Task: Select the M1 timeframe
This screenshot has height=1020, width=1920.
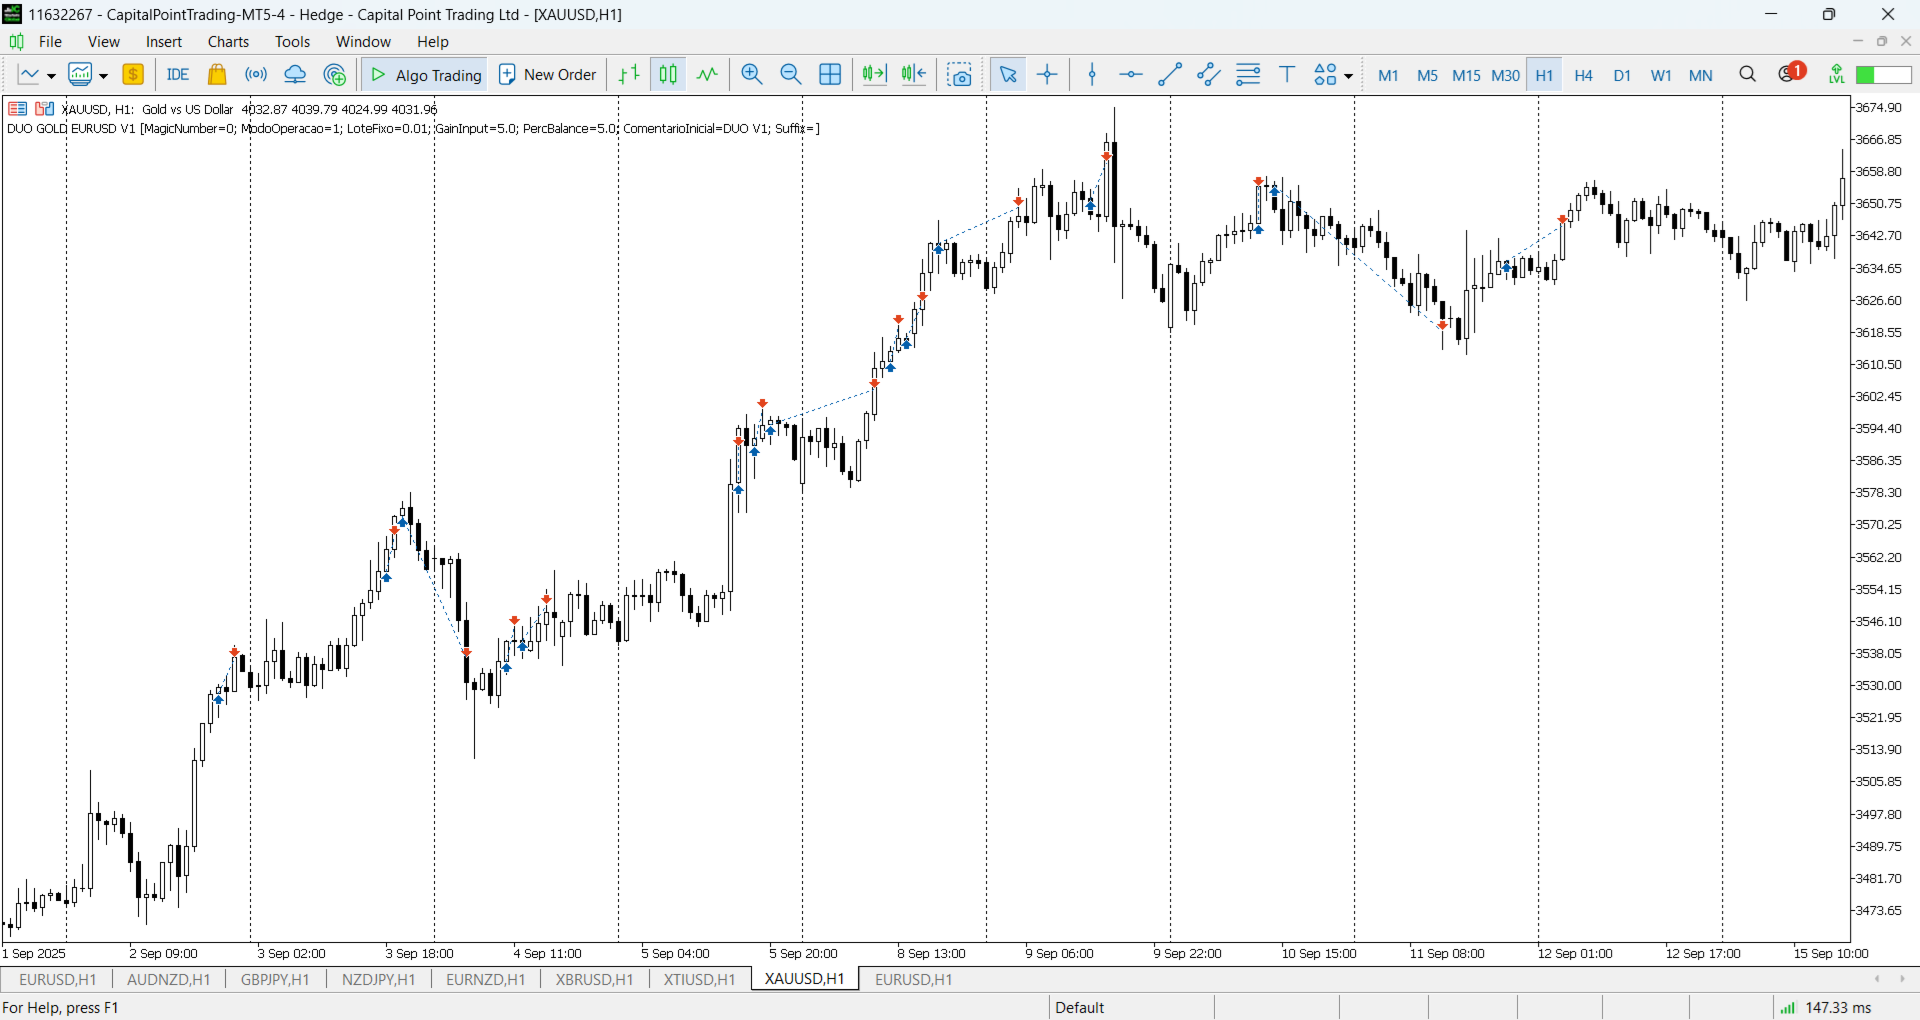Action: 1388,76
